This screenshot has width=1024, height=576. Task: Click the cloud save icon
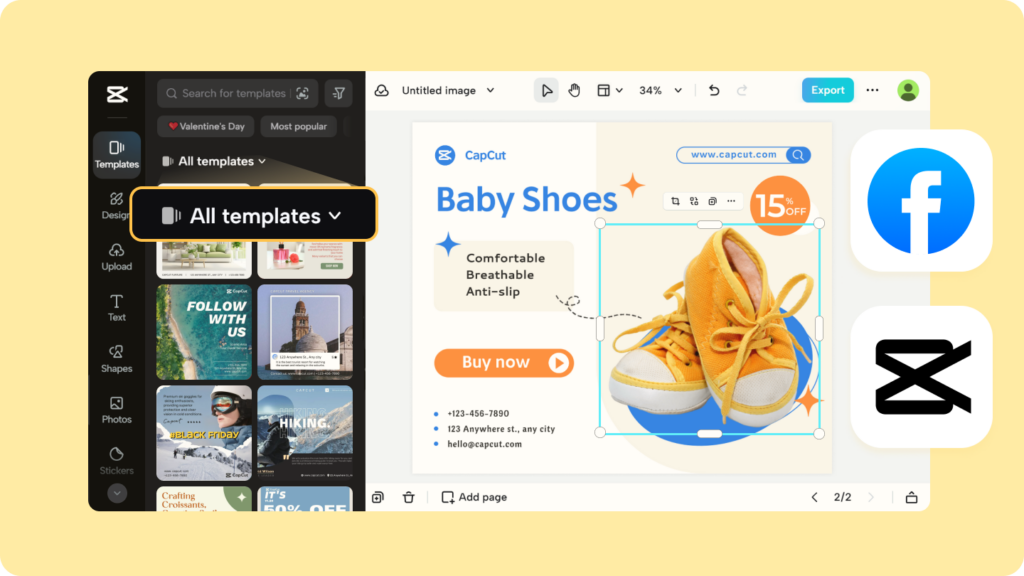pyautogui.click(x=382, y=90)
